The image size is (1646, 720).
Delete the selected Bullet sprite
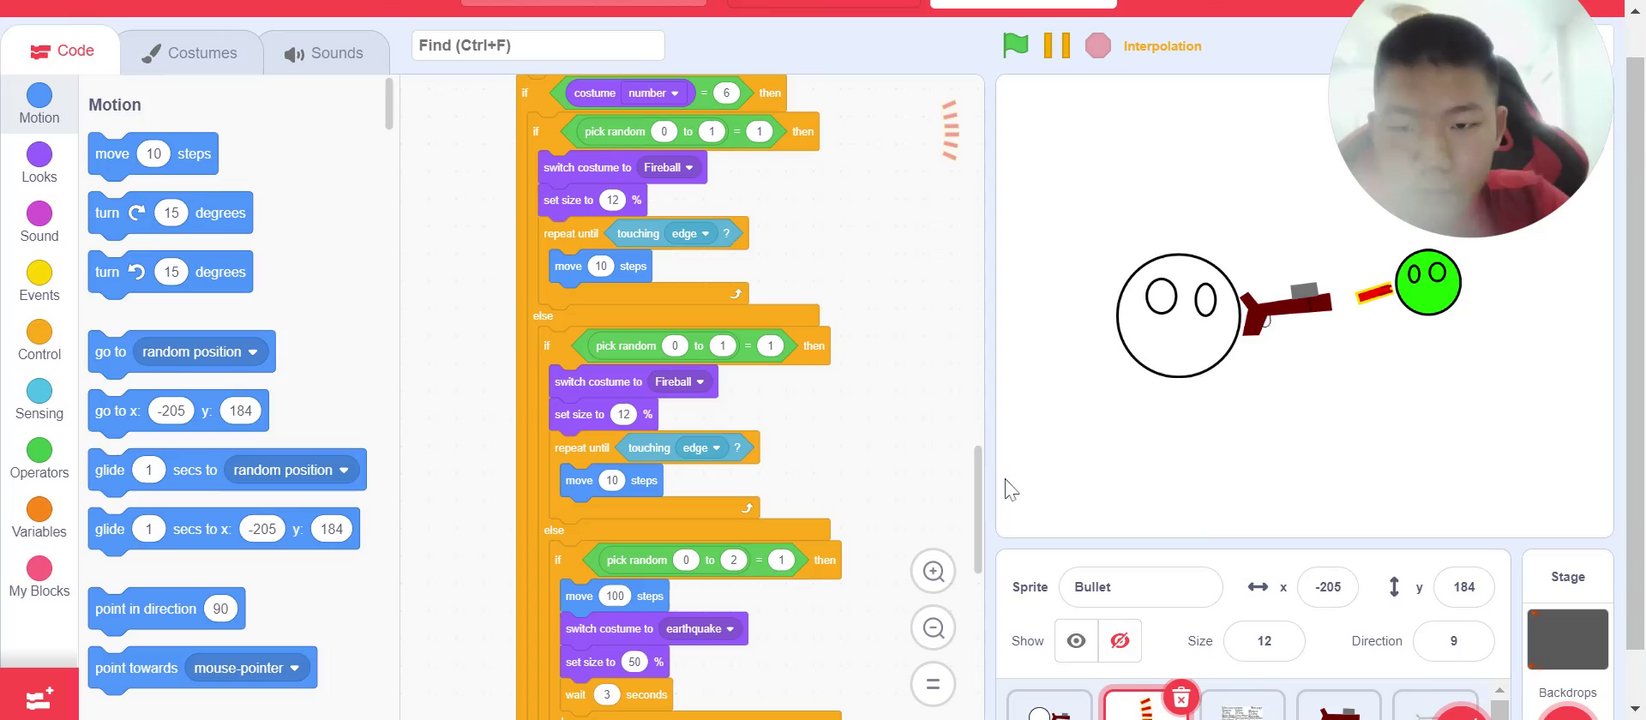(x=1181, y=697)
